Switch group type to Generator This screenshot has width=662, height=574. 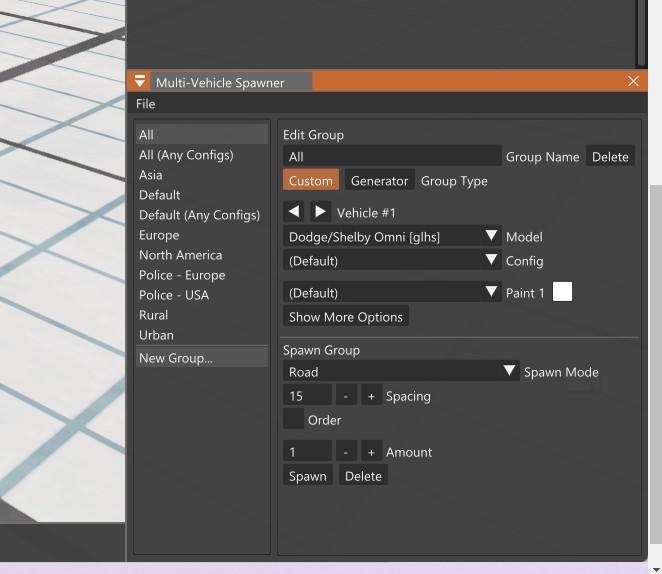(x=379, y=181)
